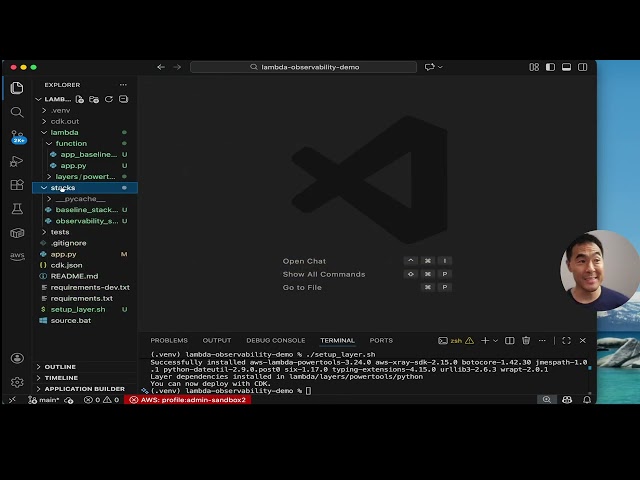The width and height of the screenshot is (640, 480).
Task: Open the .gitignore file
Action: (85, 243)
